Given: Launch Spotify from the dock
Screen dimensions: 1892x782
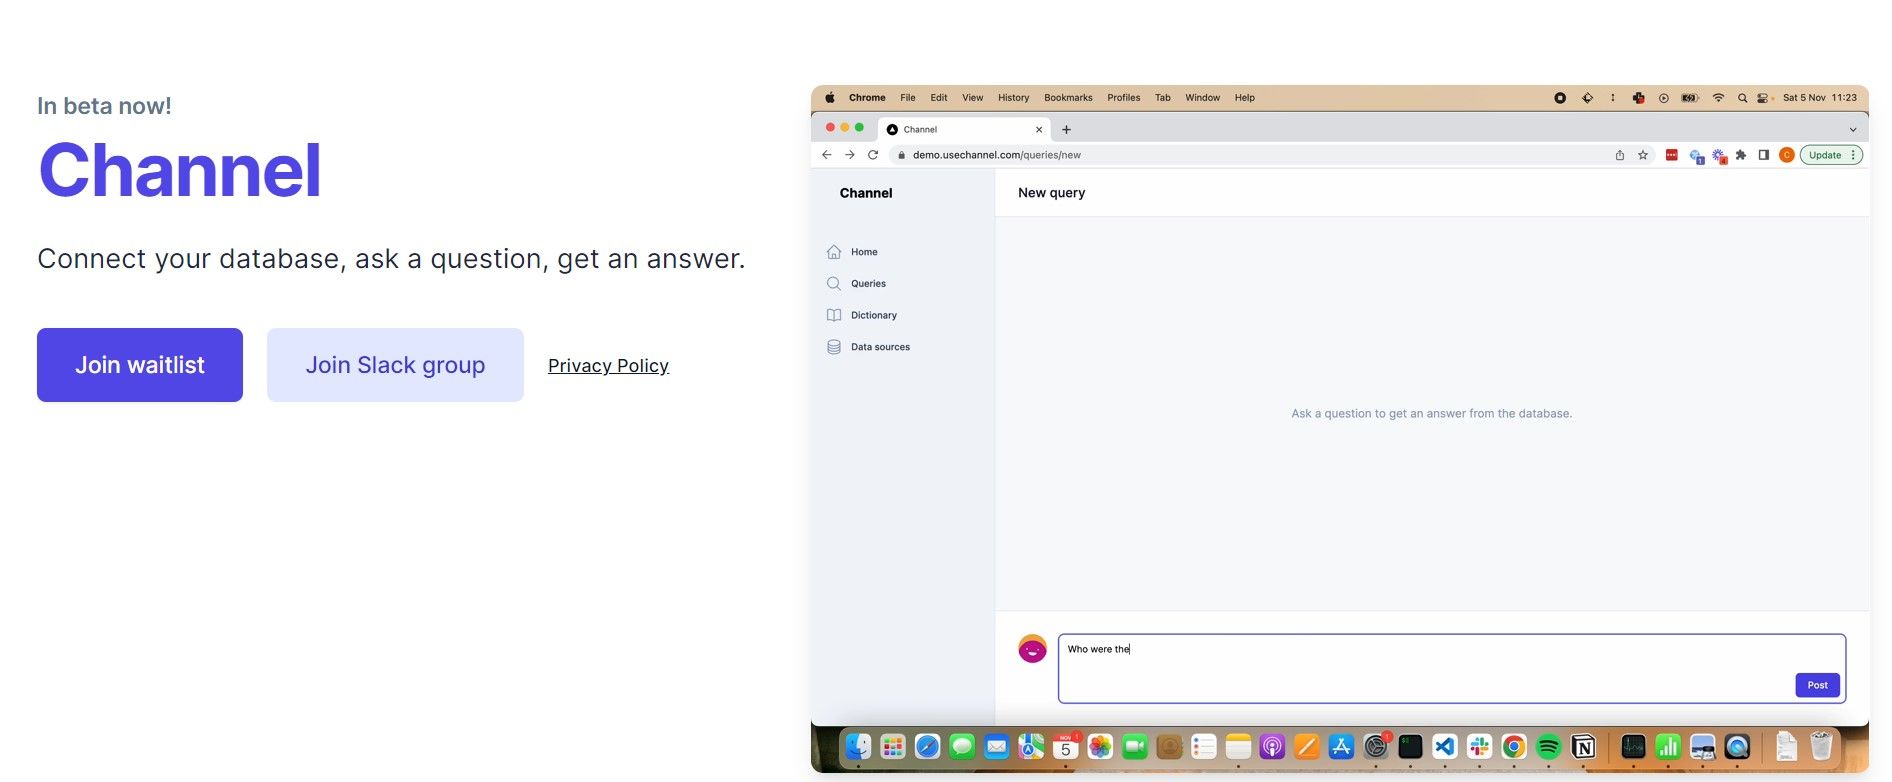Looking at the screenshot, I should point(1548,747).
